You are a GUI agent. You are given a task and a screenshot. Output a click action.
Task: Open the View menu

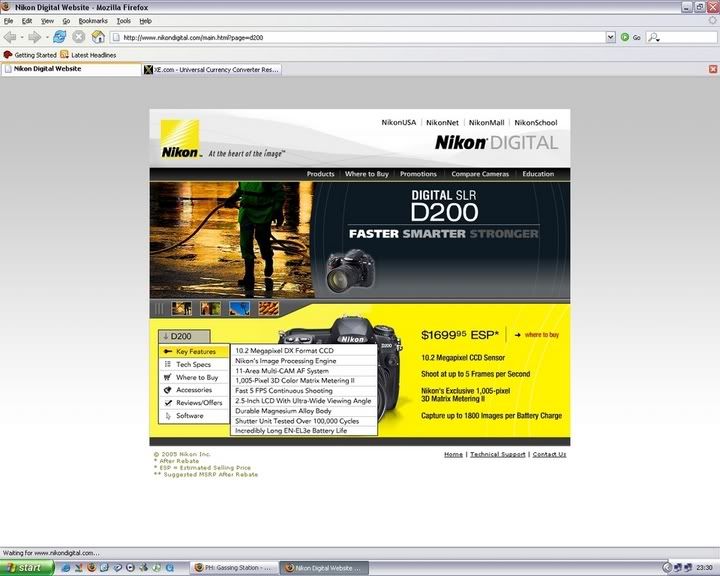click(x=47, y=21)
